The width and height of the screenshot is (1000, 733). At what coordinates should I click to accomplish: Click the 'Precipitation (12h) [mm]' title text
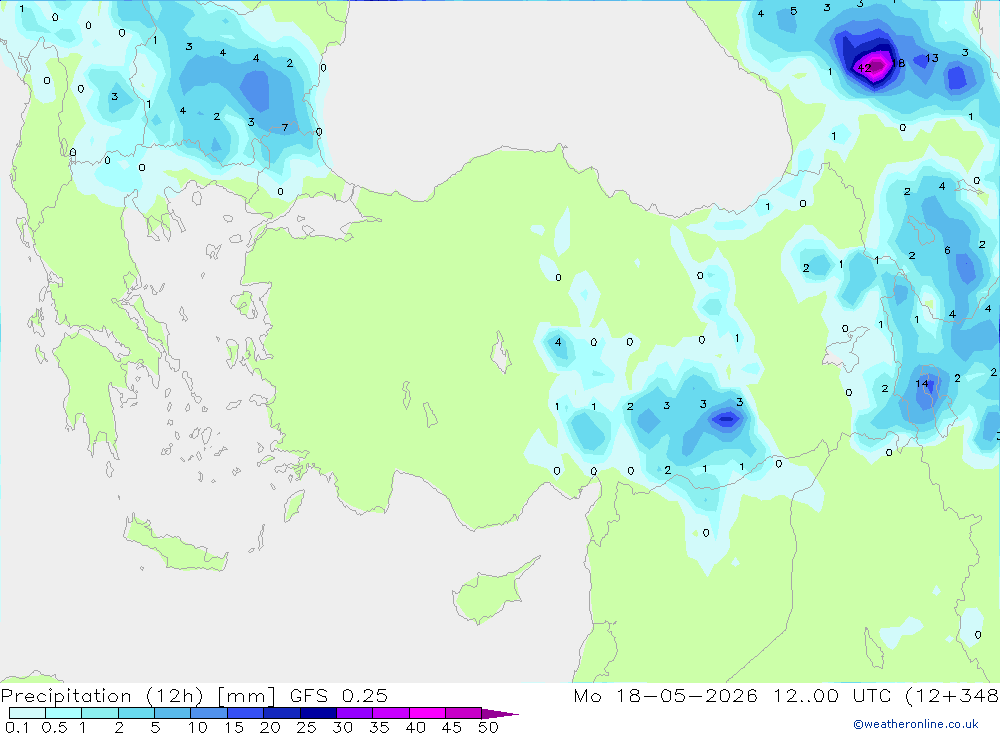pos(138,696)
